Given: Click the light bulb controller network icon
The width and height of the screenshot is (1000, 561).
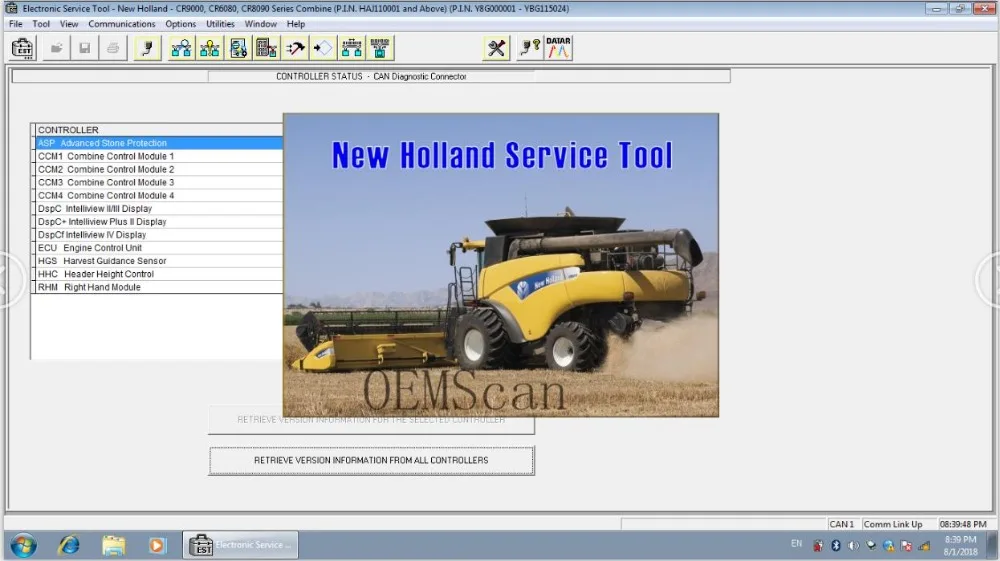Looking at the screenshot, I should coord(210,48).
